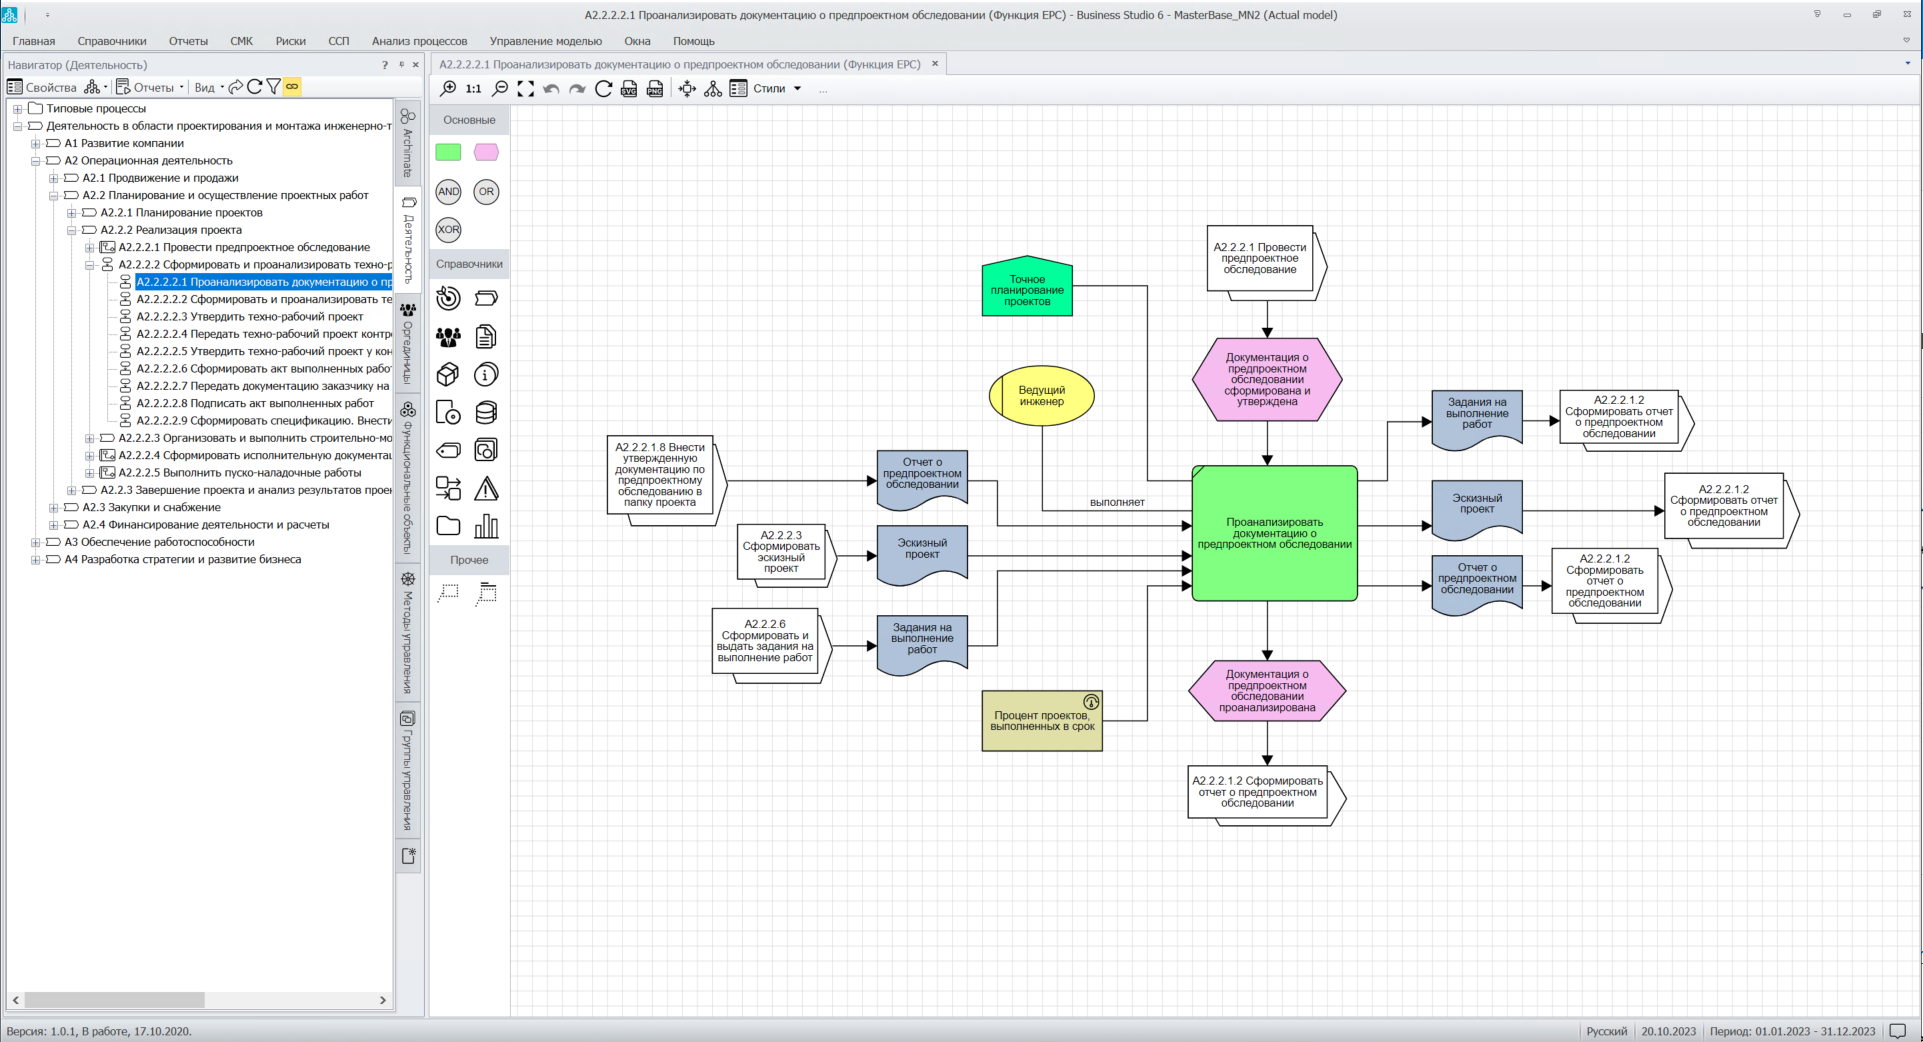Toggle auto-hide pin on Navigator panel
Screen dimensions: 1923x1042
[401, 65]
